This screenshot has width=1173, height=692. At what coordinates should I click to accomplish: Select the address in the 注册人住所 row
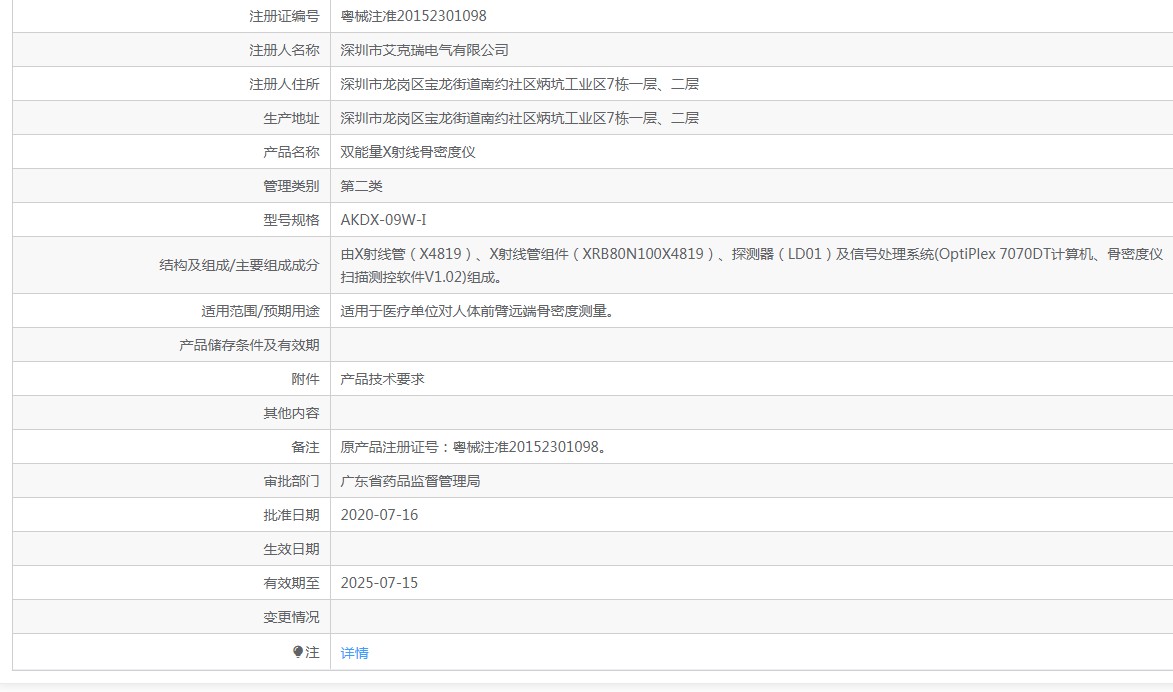(519, 84)
